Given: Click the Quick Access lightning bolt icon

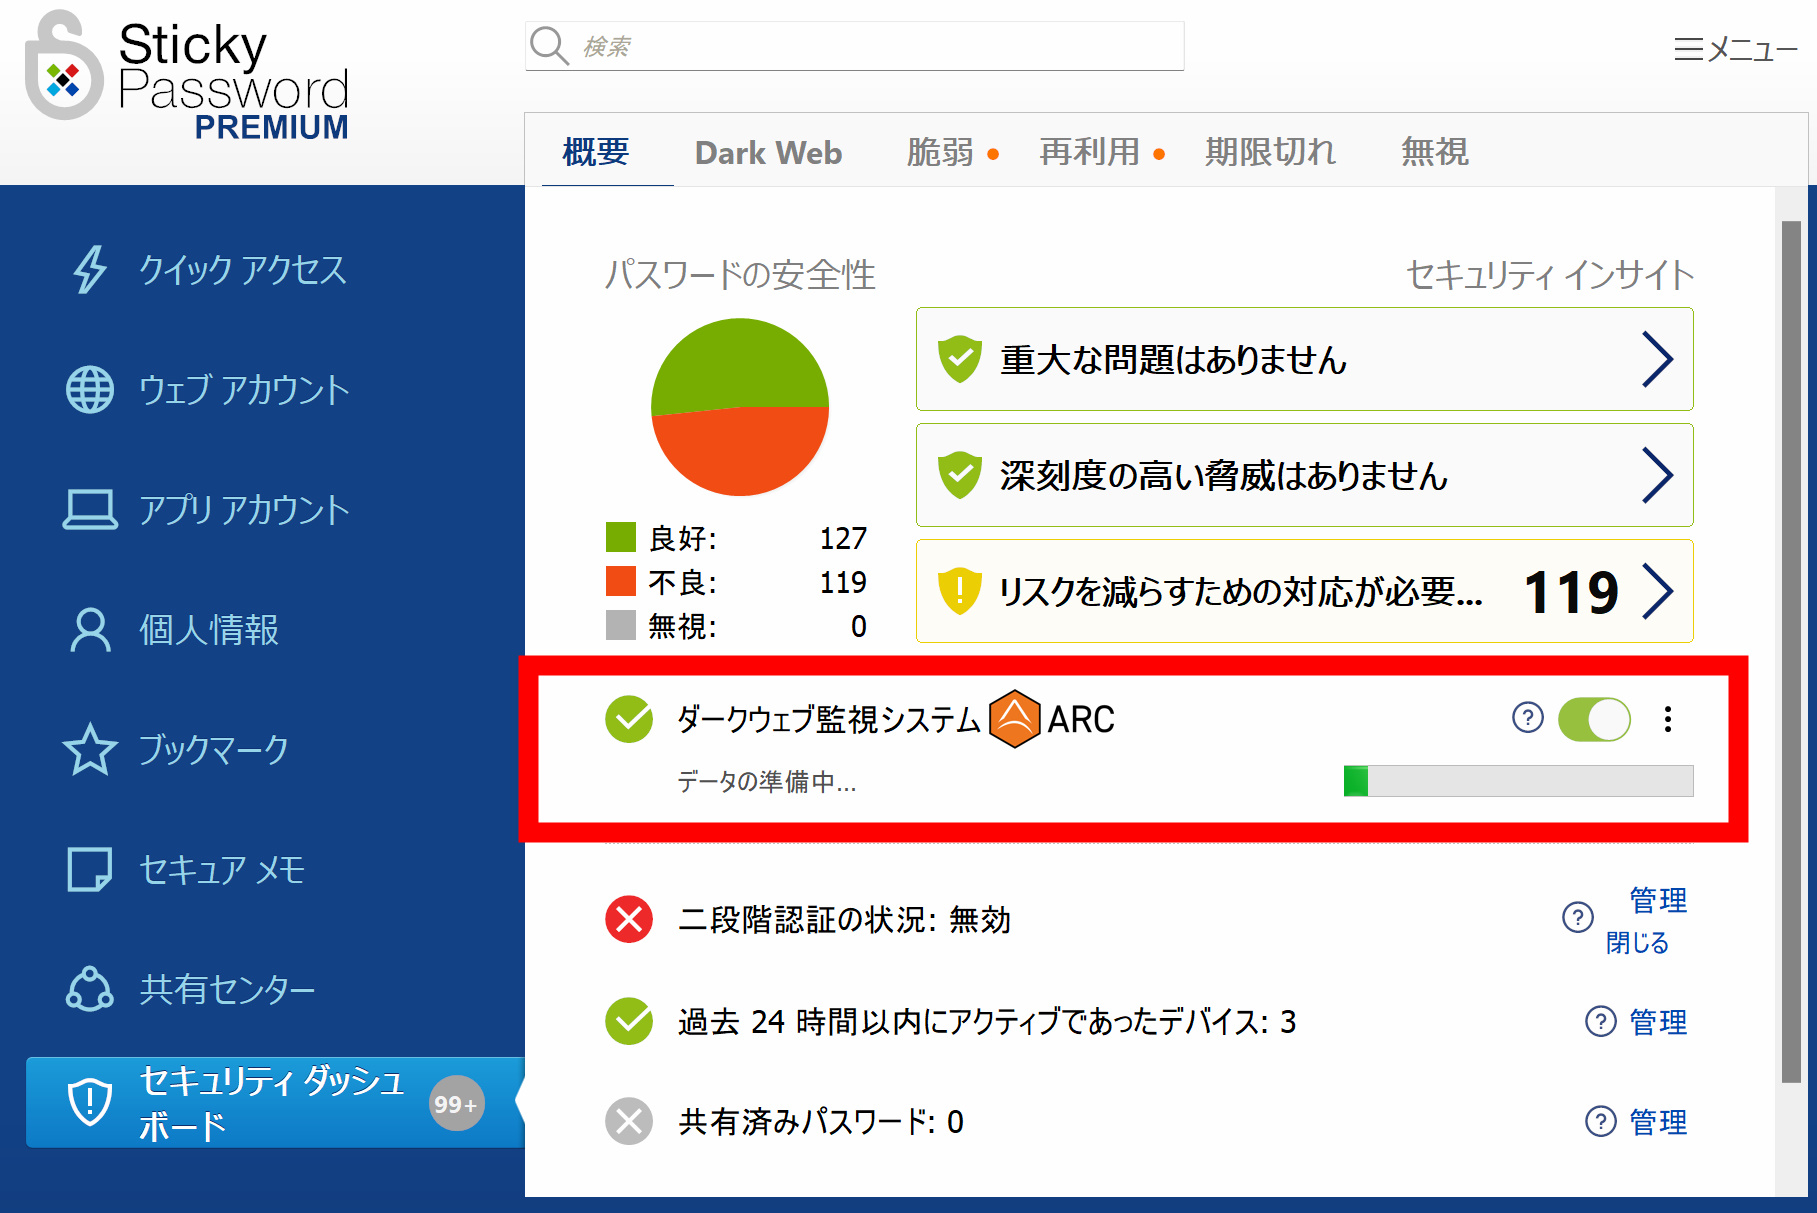Looking at the screenshot, I should (x=90, y=270).
